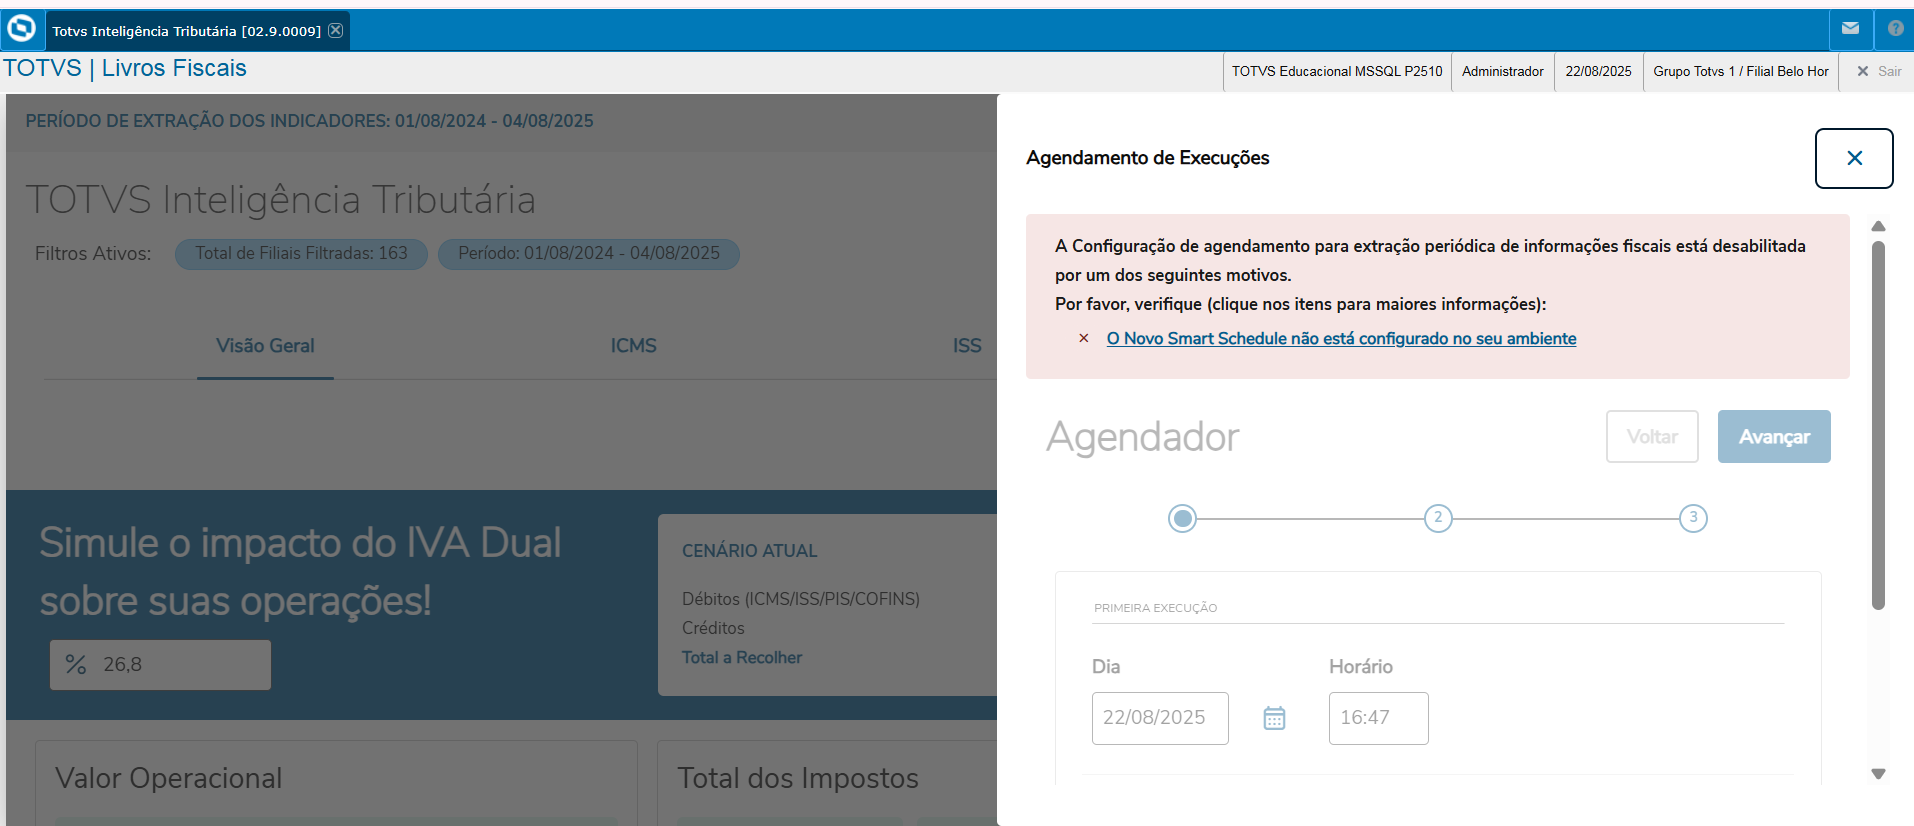Viewport: 1914px width, 826px height.
Task: Click the percentage input showing 26,8
Action: (160, 665)
